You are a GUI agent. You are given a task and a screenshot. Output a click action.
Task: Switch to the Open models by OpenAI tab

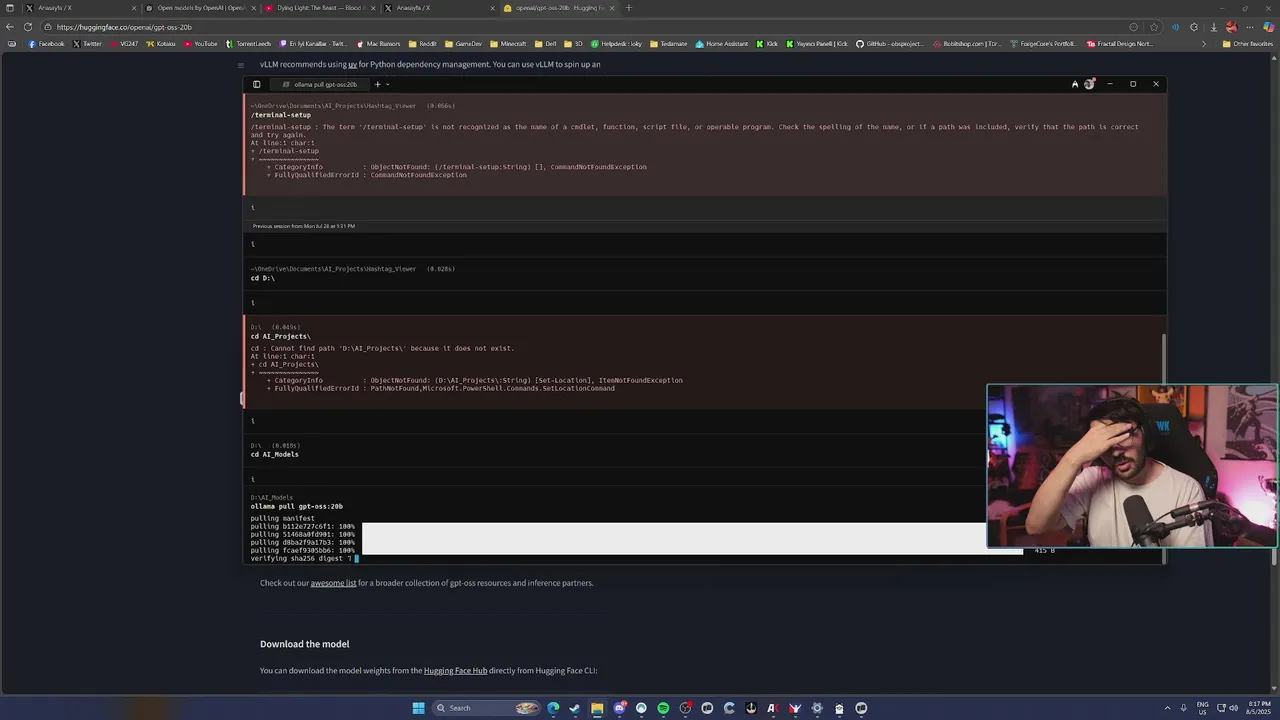pos(200,8)
